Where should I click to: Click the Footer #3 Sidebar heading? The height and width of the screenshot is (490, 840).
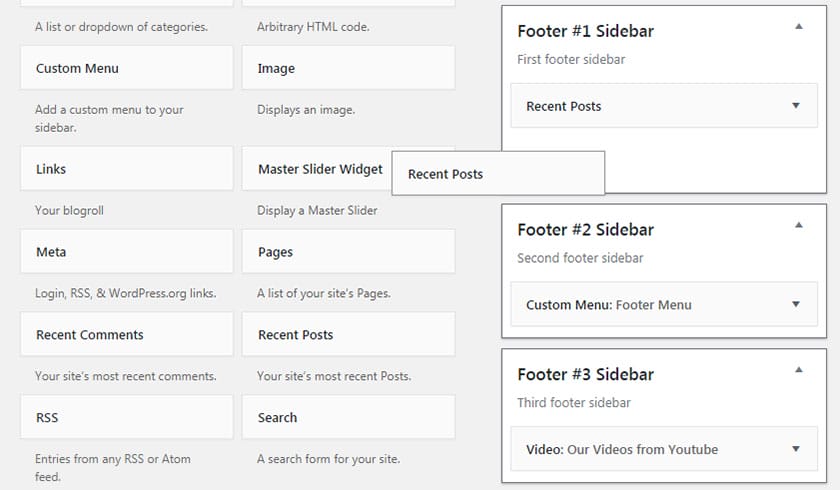coord(585,374)
